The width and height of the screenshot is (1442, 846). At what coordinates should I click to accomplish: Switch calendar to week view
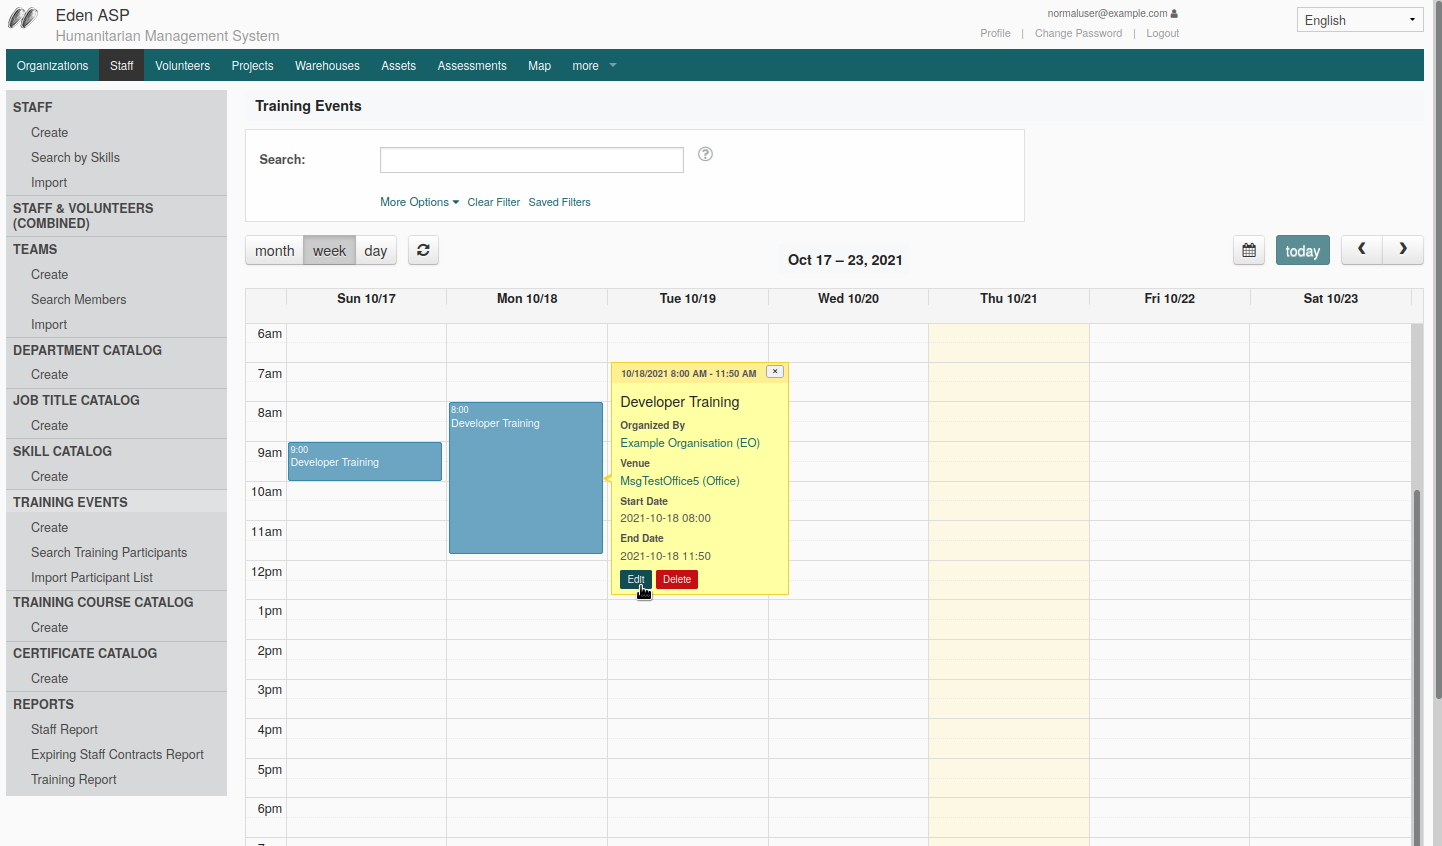click(x=329, y=250)
